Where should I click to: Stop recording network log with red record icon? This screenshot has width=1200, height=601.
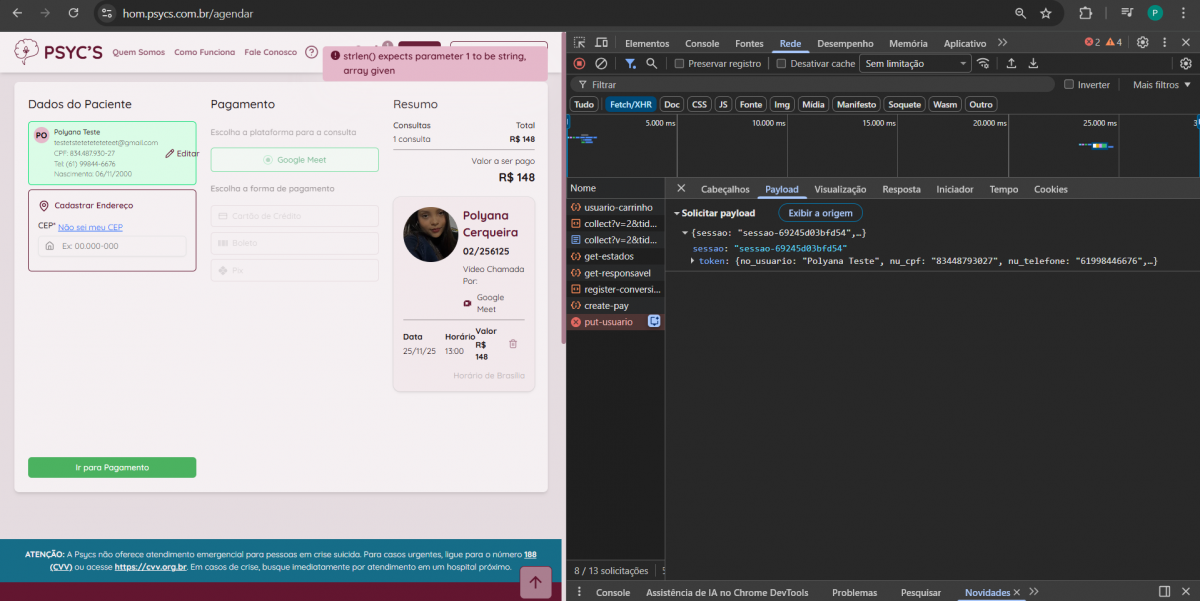[579, 63]
